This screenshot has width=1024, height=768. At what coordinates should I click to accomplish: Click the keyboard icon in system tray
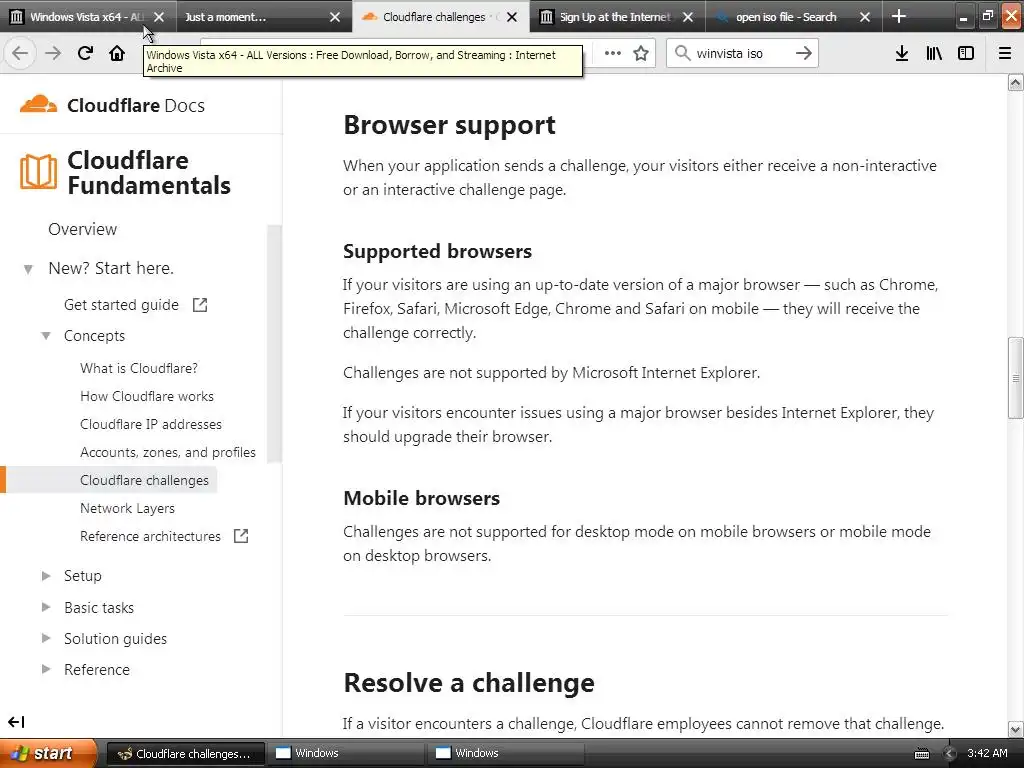(x=921, y=754)
